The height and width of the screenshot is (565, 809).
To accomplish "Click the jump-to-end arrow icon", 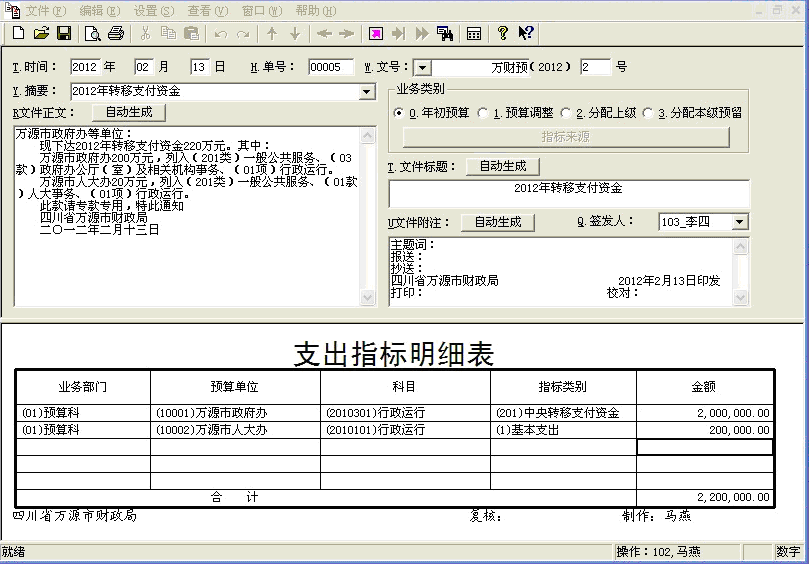I will click(x=398, y=34).
